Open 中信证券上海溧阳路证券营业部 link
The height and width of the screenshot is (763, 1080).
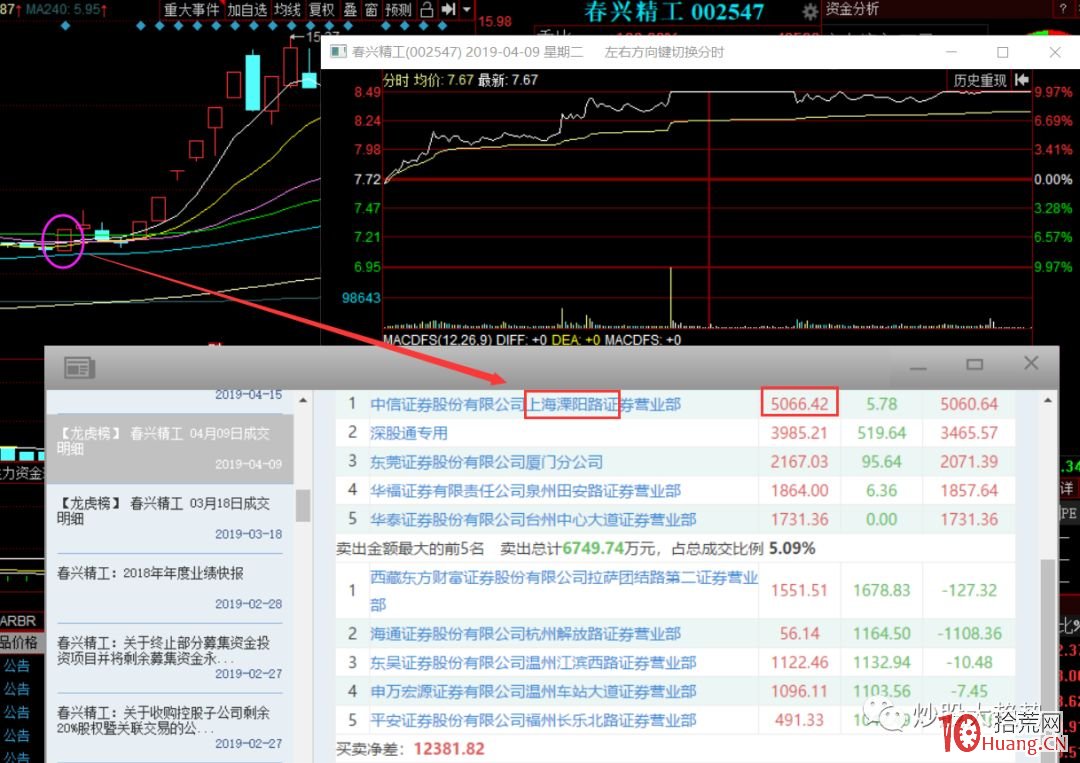526,404
